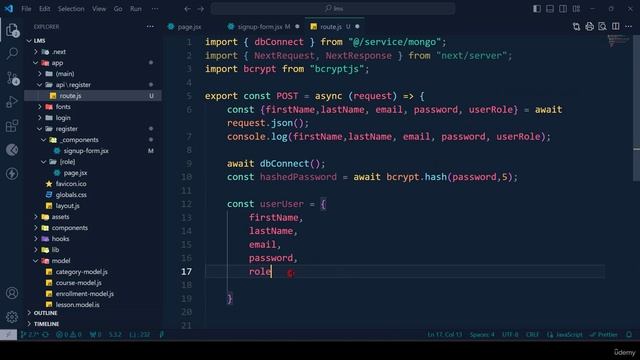Open Accounts icon in activity bar
This screenshot has width=640, height=360.
[12, 293]
